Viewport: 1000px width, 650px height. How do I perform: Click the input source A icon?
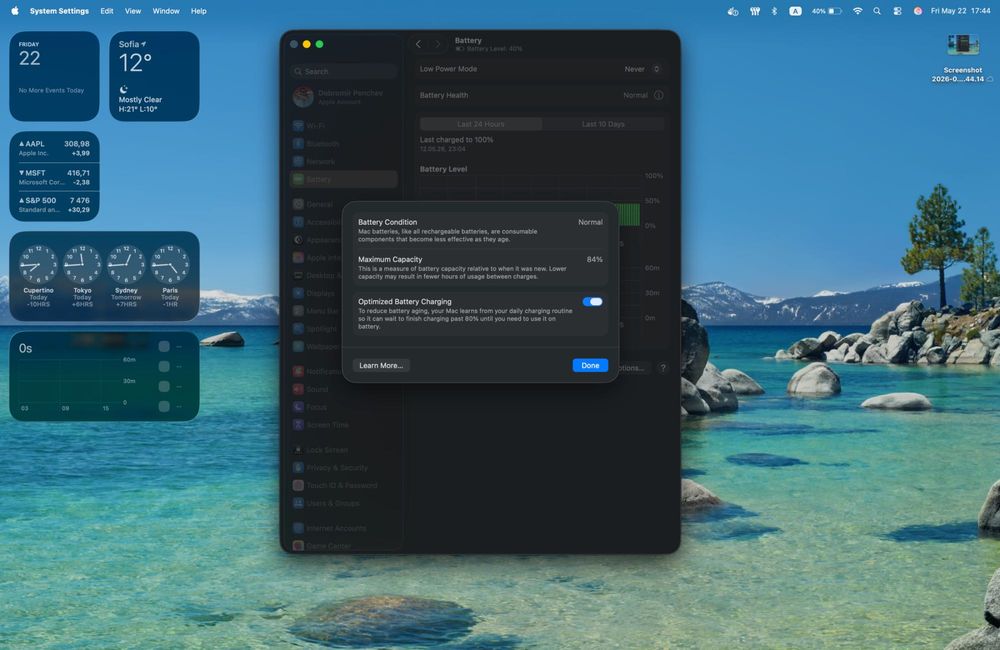(x=795, y=11)
